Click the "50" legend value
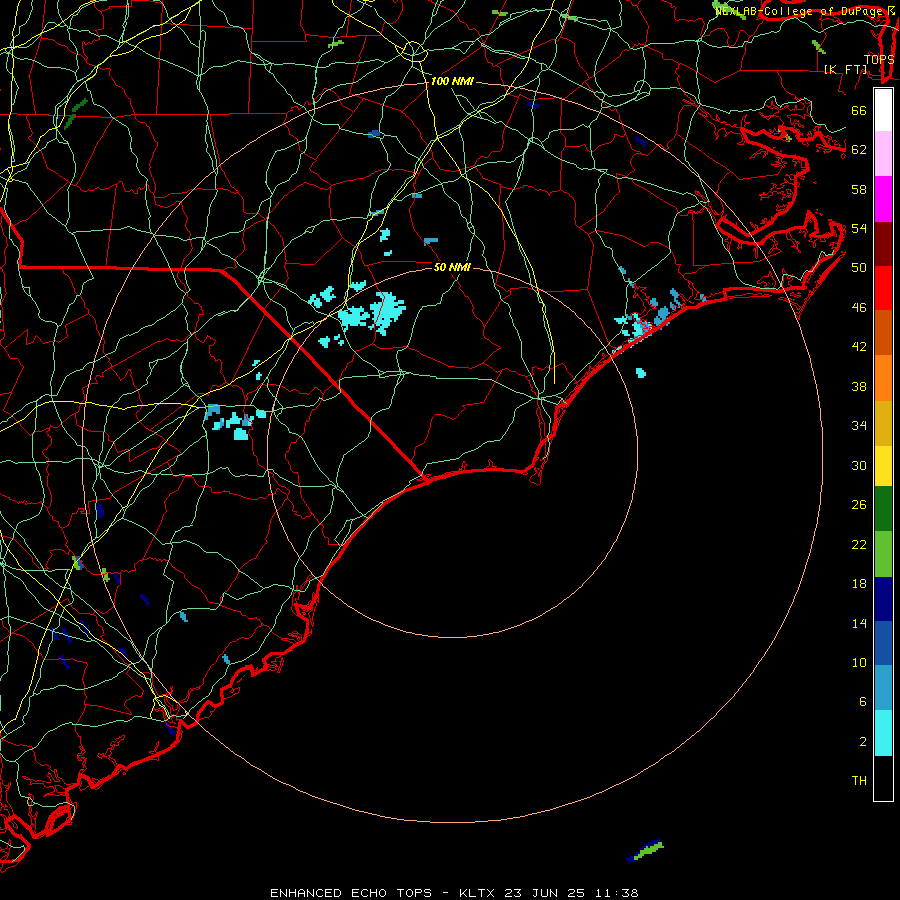 [859, 267]
